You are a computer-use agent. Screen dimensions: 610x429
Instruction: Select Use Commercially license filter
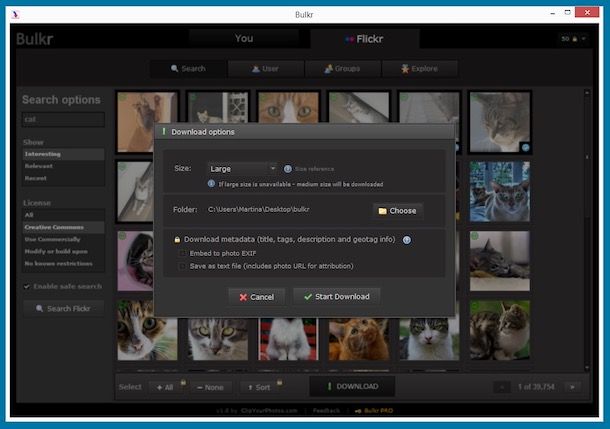pos(63,239)
